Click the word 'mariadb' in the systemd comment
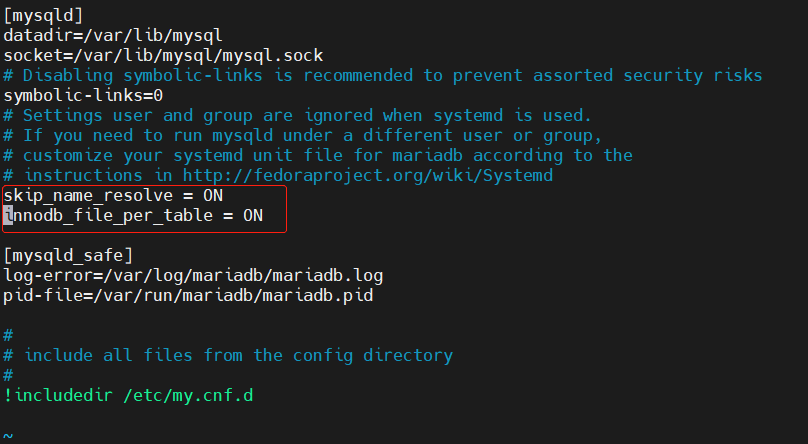Viewport: 808px width, 444px height. tap(427, 156)
